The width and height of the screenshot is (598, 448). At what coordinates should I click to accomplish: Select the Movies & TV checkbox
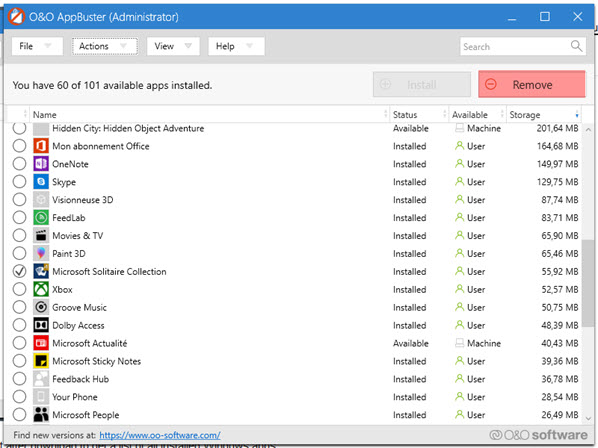19,236
